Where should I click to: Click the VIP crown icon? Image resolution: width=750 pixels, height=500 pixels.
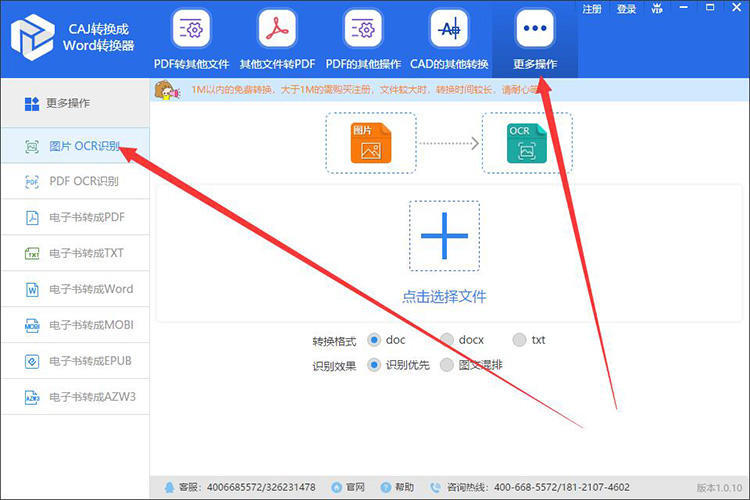657,8
